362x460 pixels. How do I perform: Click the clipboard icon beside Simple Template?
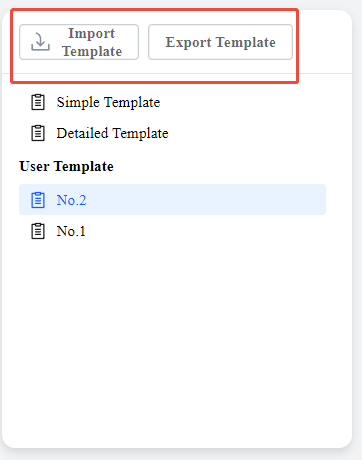click(38, 102)
